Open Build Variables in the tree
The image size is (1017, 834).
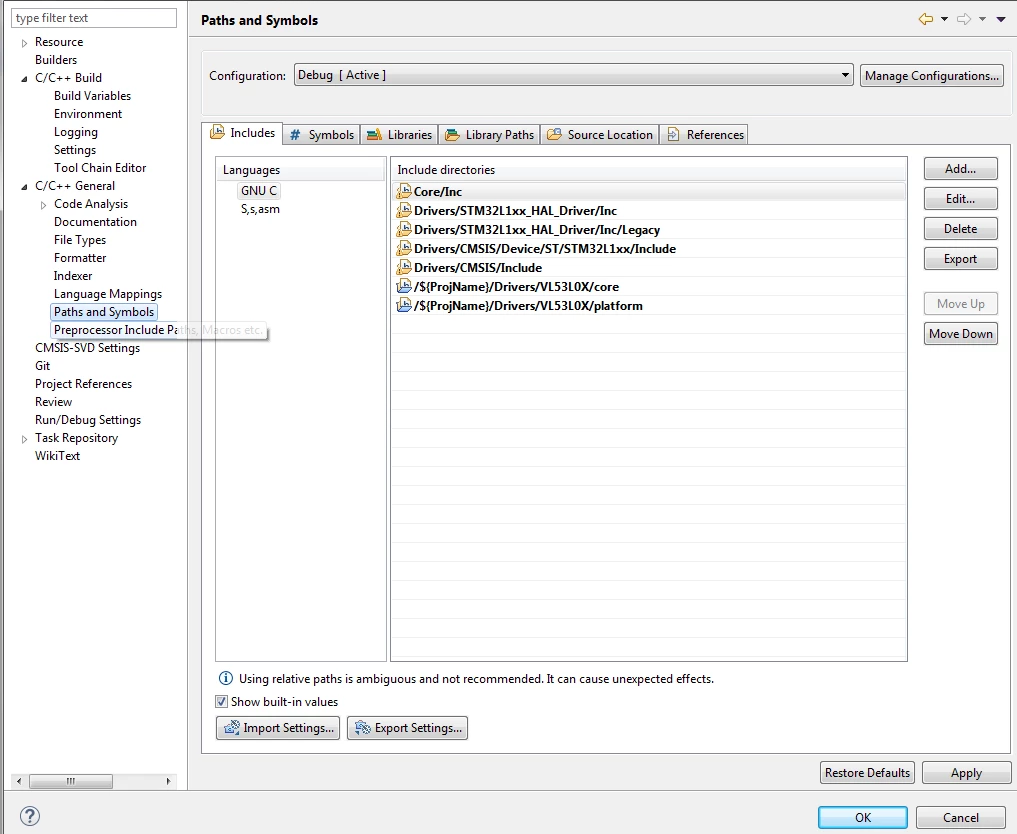[92, 95]
